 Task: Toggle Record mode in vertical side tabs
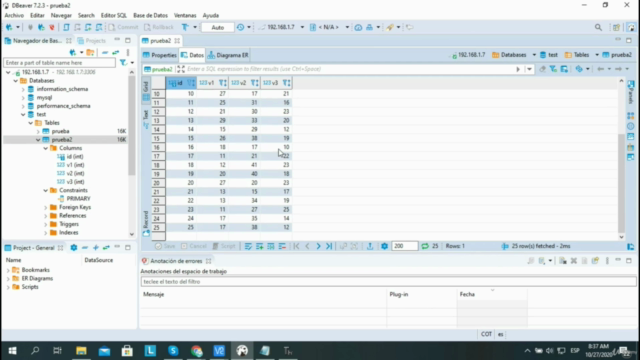pyautogui.click(x=146, y=223)
